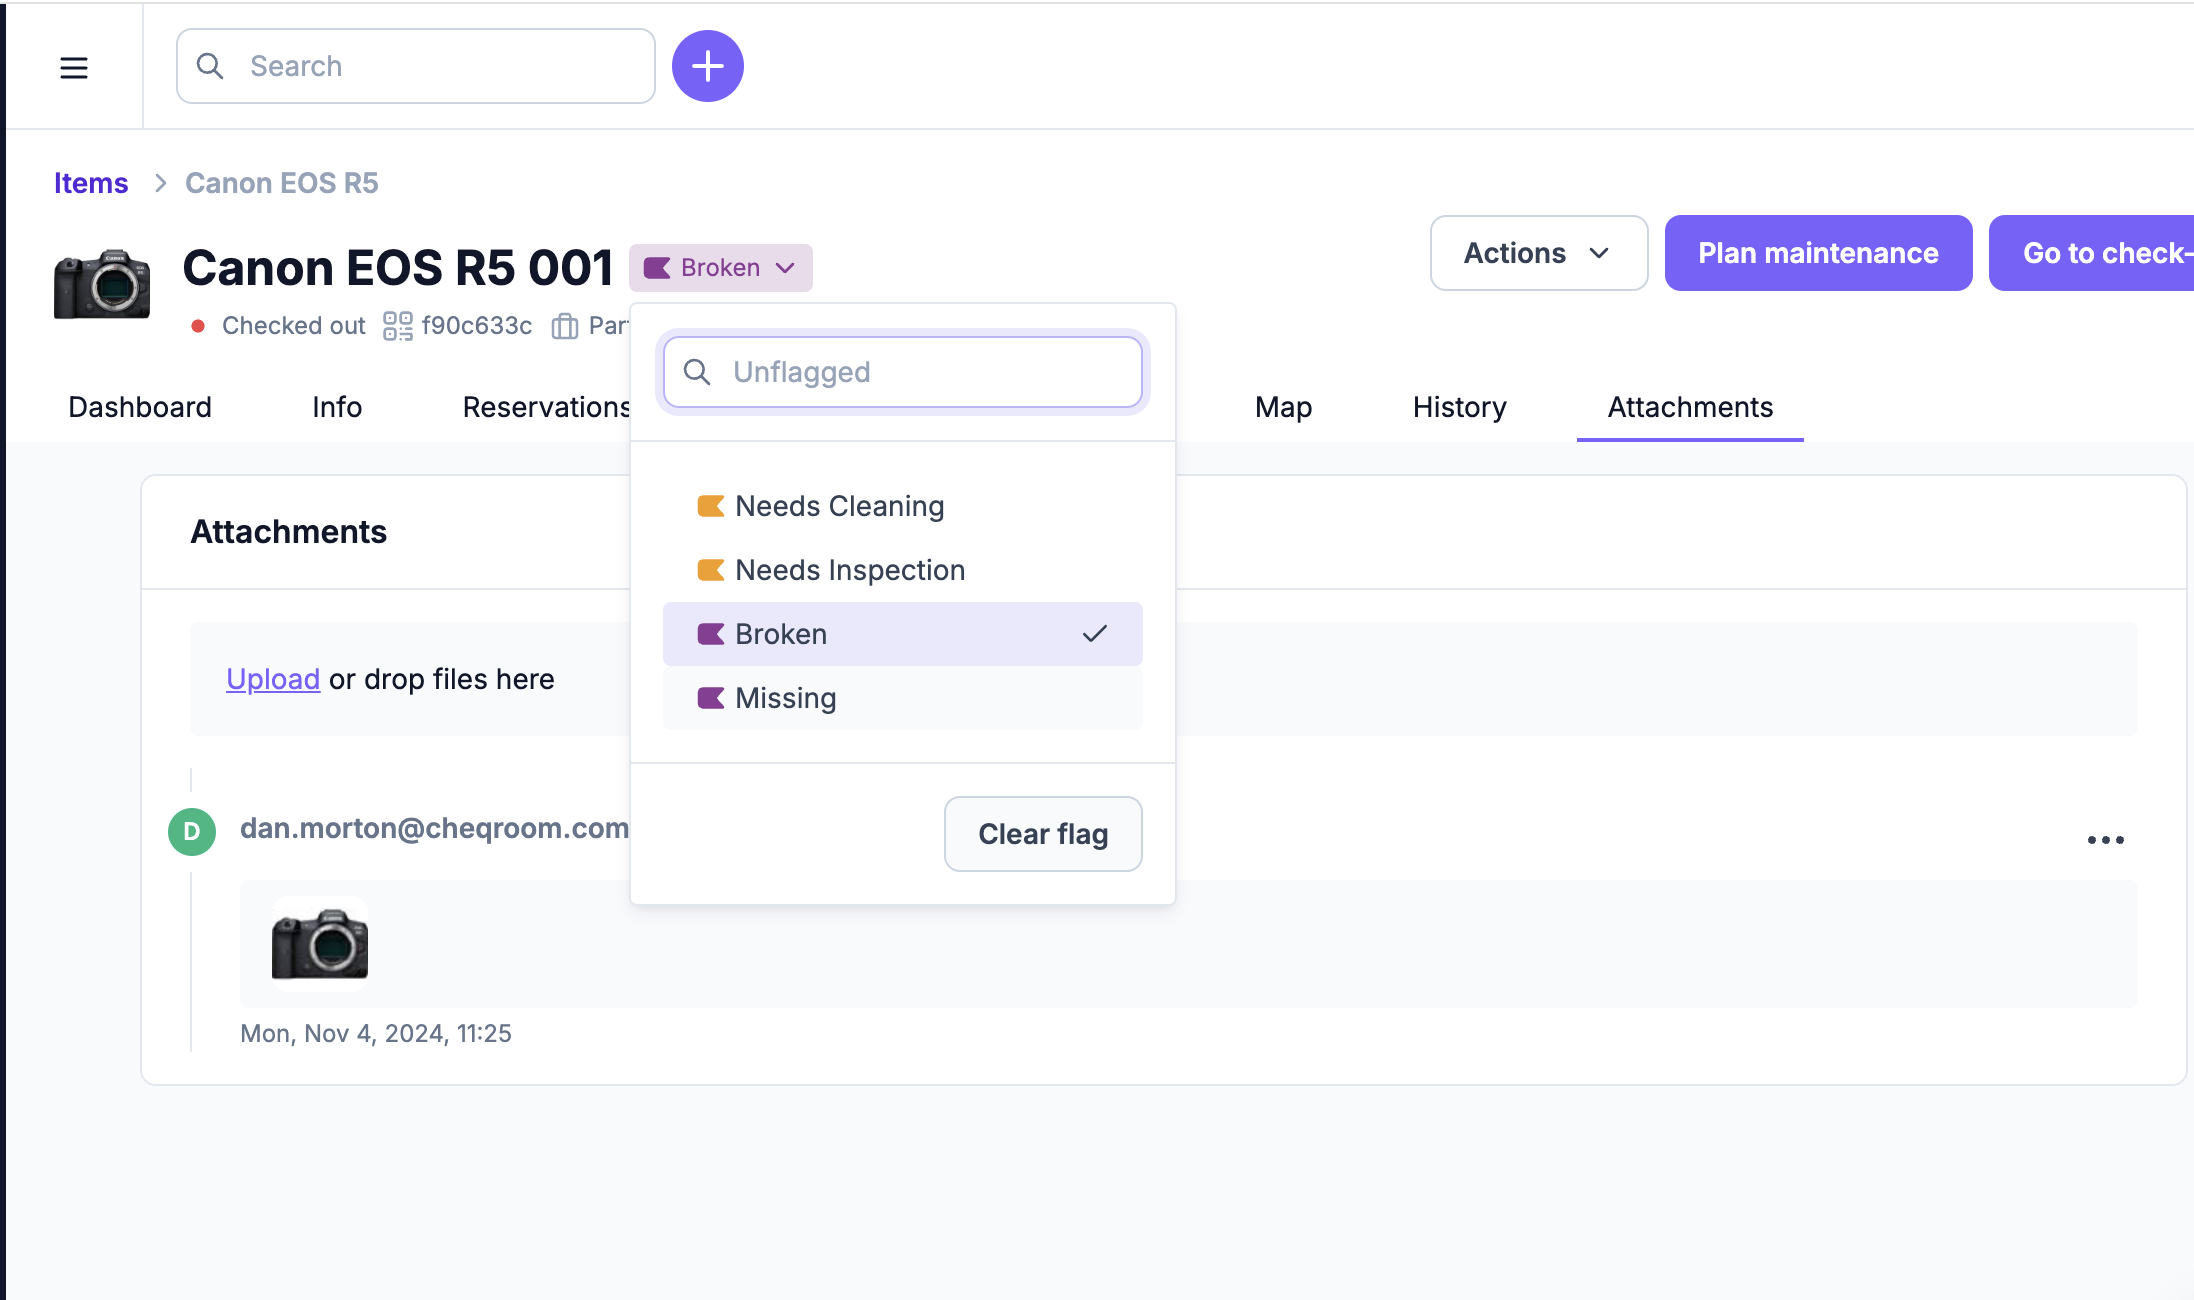
Task: Switch to the Map tab
Action: 1284,407
